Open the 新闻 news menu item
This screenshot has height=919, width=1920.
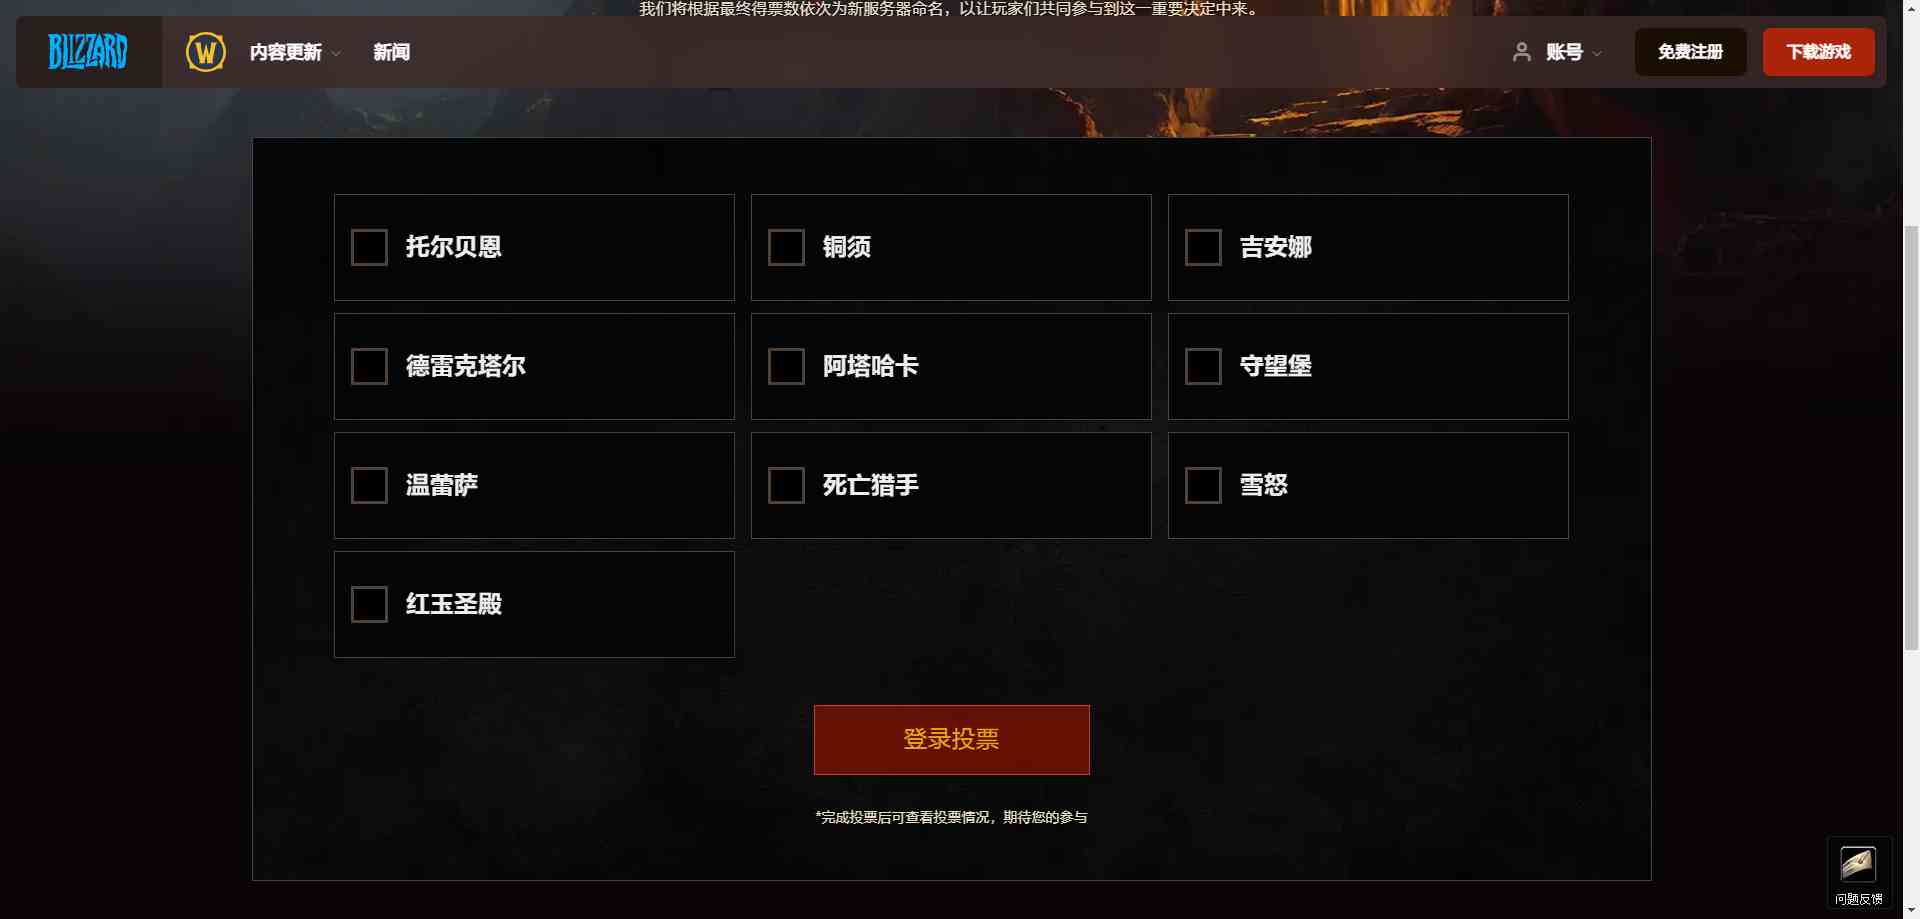click(391, 52)
